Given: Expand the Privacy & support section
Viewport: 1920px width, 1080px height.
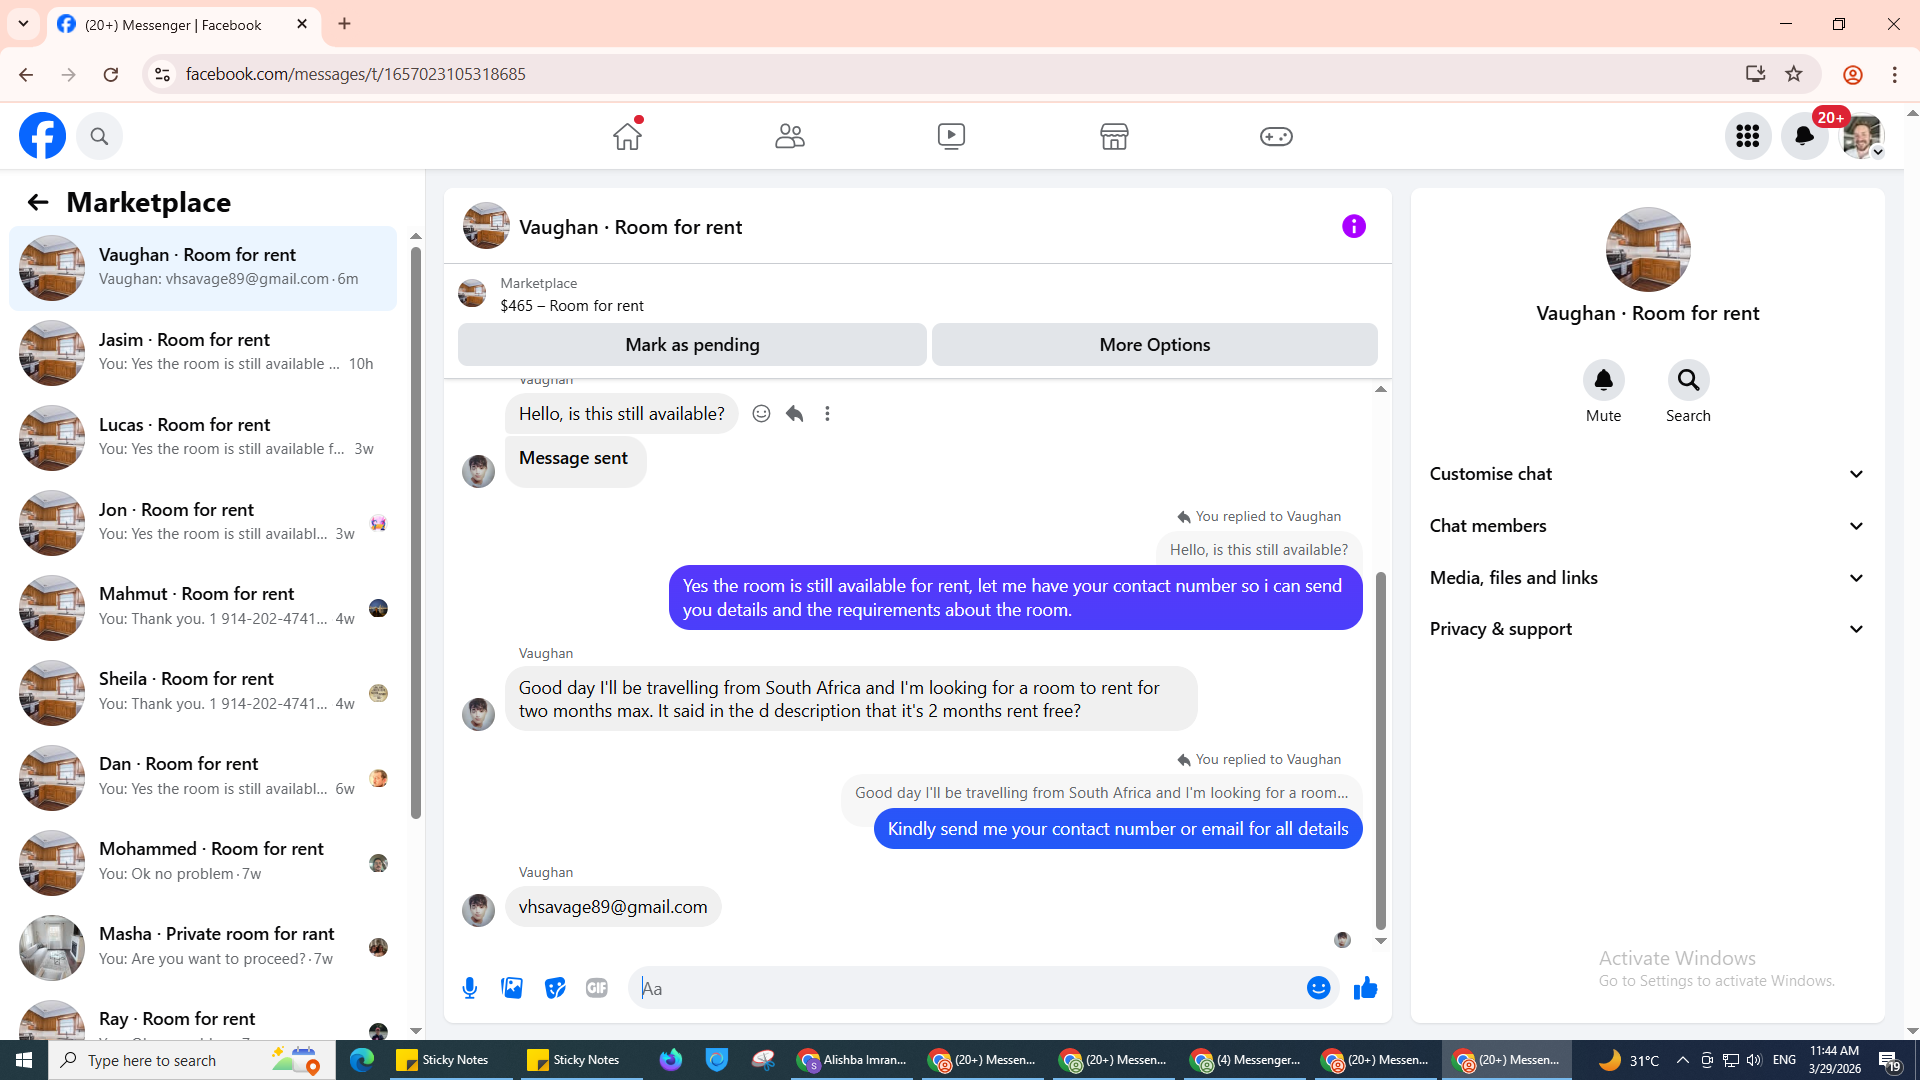Looking at the screenshot, I should pos(1647,629).
